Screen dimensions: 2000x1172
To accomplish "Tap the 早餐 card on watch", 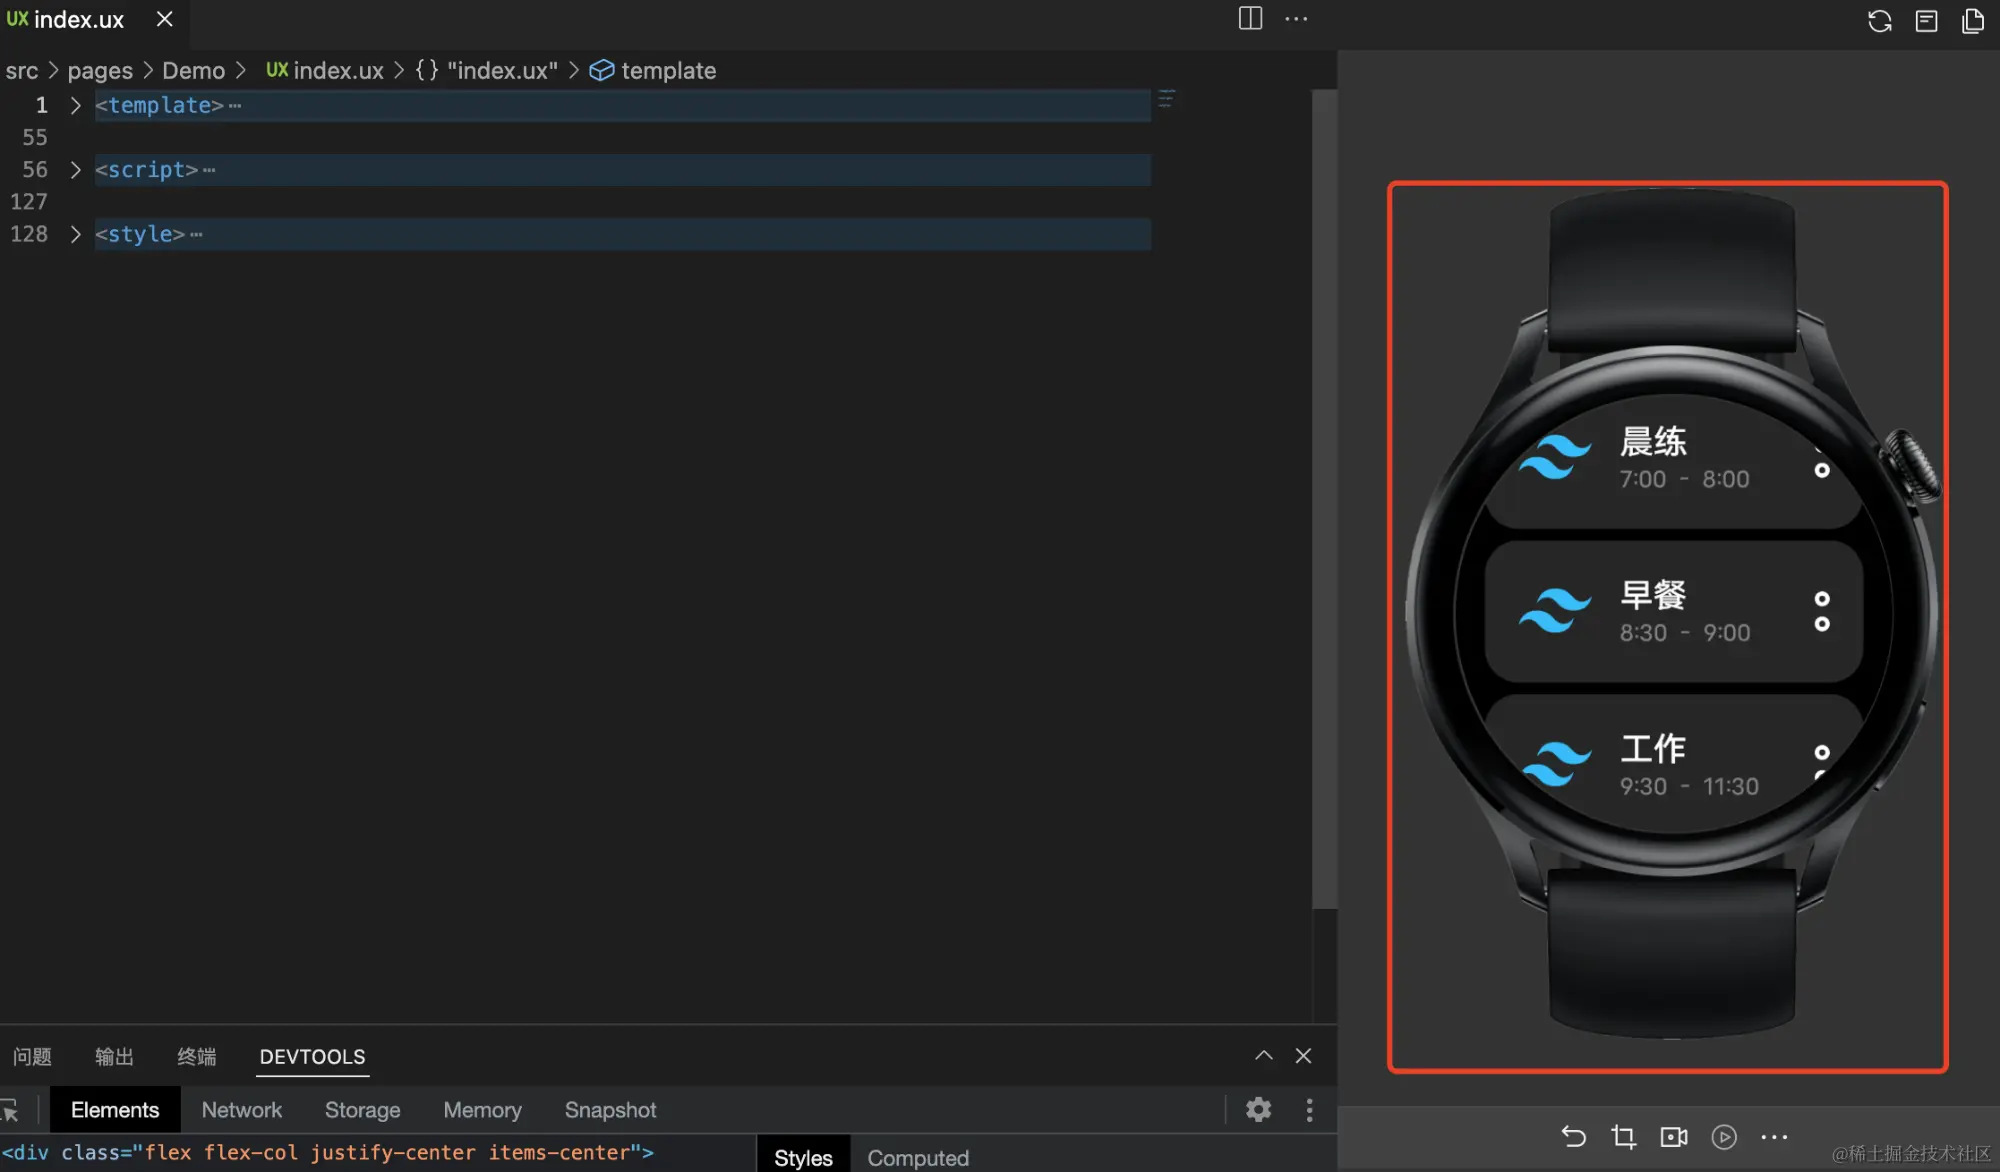I will (x=1672, y=611).
